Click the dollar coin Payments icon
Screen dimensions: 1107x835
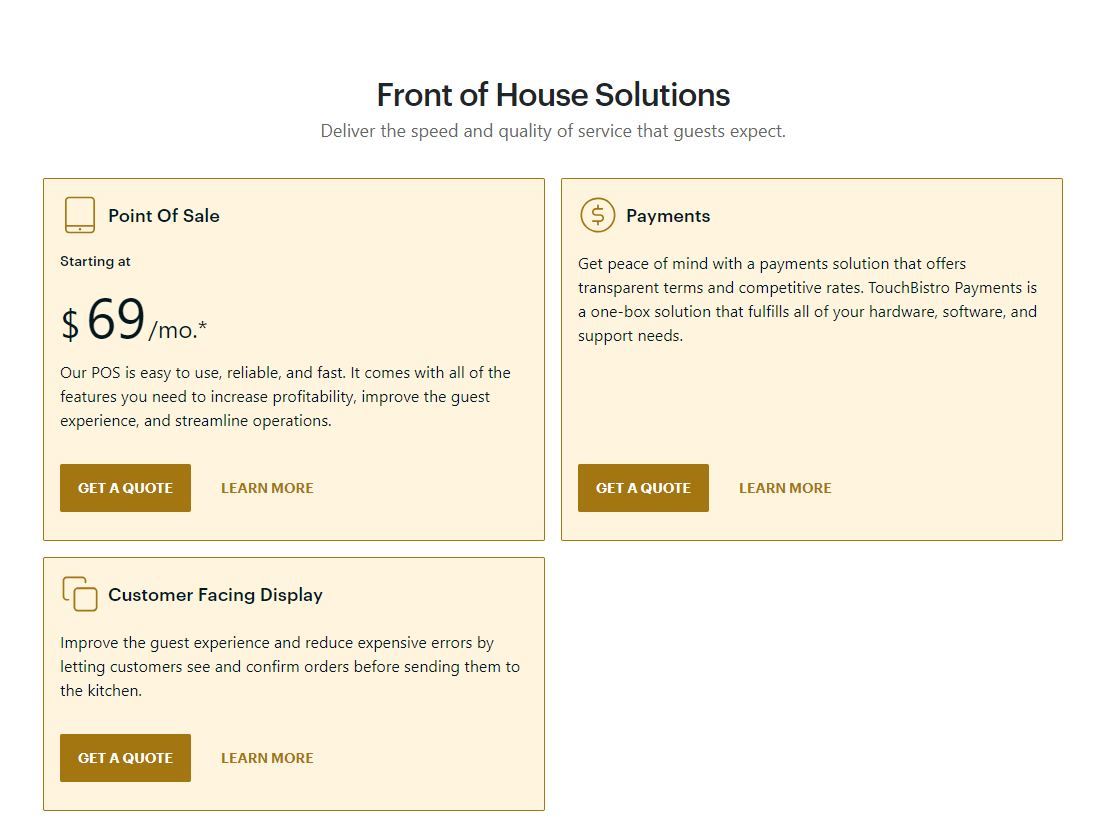click(597, 215)
